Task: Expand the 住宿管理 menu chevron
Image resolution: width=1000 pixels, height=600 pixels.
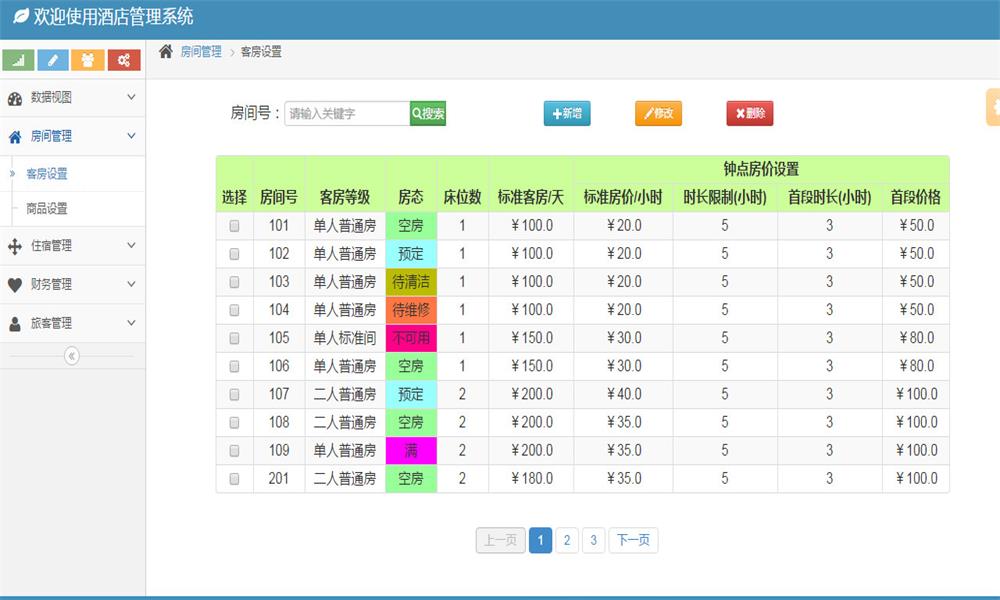Action: (131, 245)
